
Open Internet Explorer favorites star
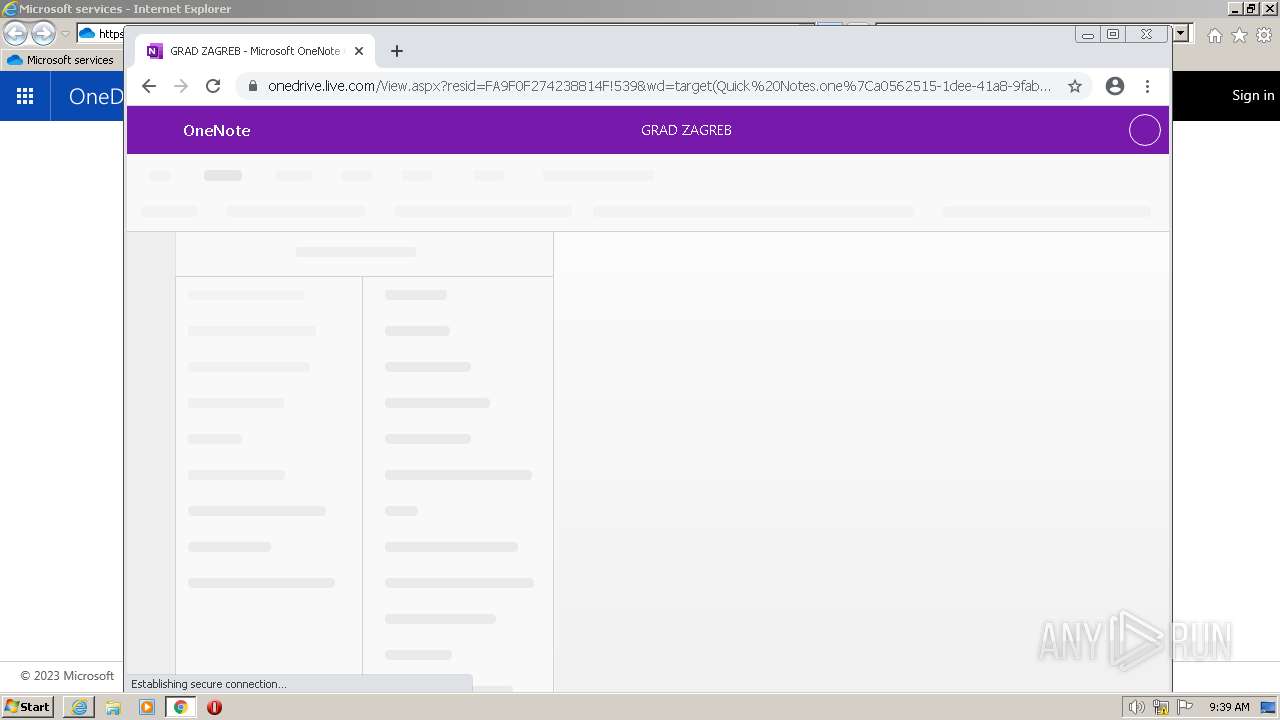(1239, 35)
